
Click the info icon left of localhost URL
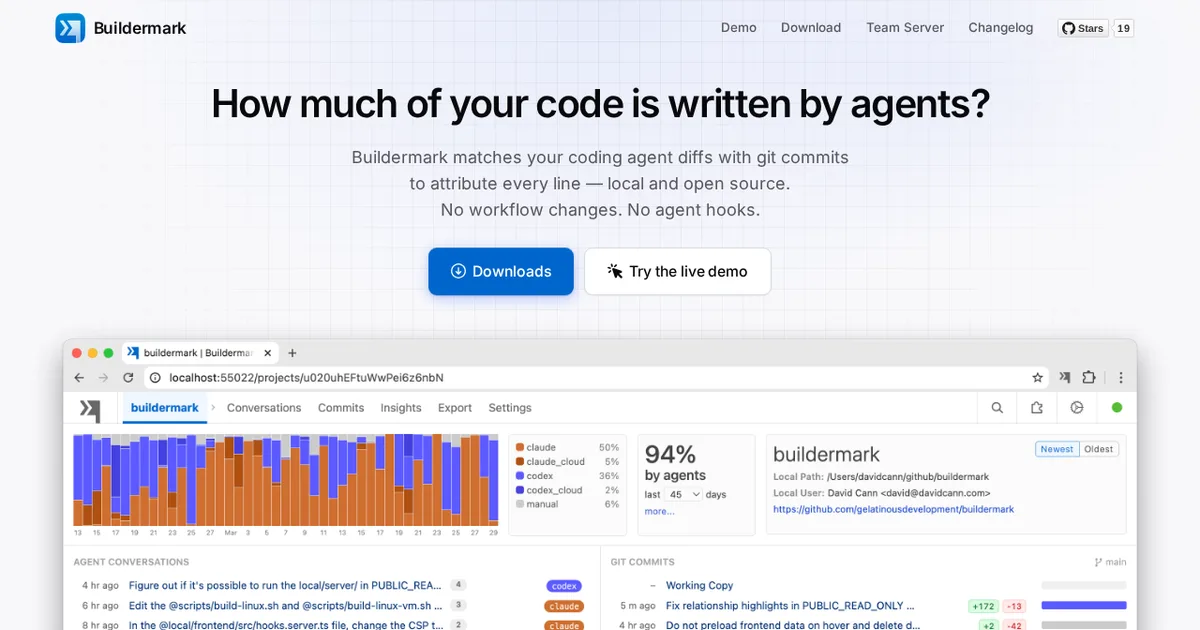tap(156, 378)
